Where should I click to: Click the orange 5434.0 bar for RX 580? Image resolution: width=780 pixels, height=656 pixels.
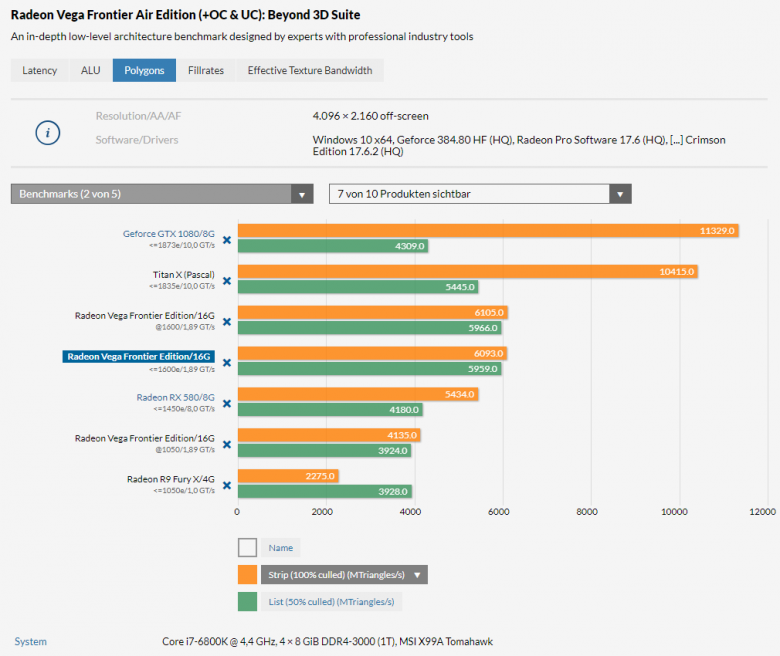tap(358, 394)
